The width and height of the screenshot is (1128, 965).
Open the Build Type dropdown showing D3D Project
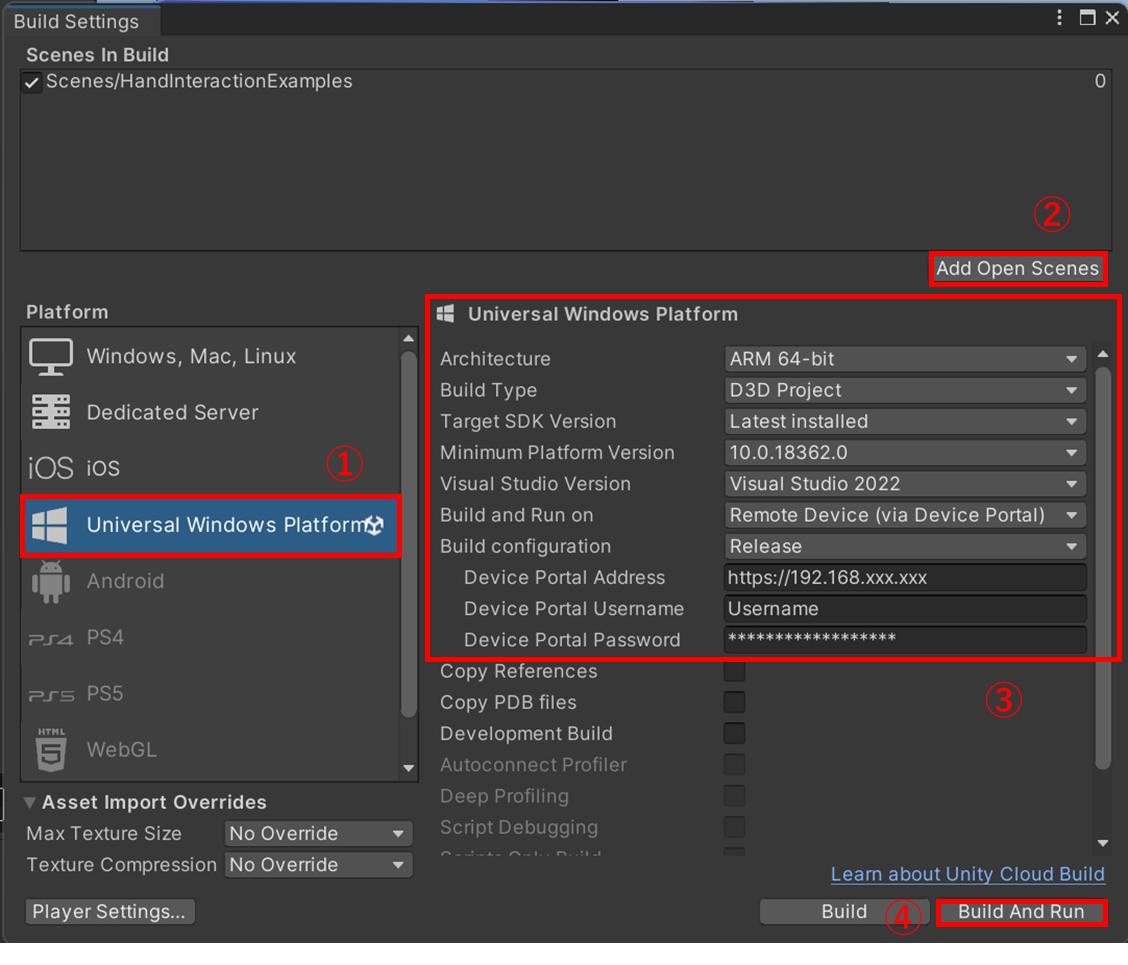tap(905, 390)
